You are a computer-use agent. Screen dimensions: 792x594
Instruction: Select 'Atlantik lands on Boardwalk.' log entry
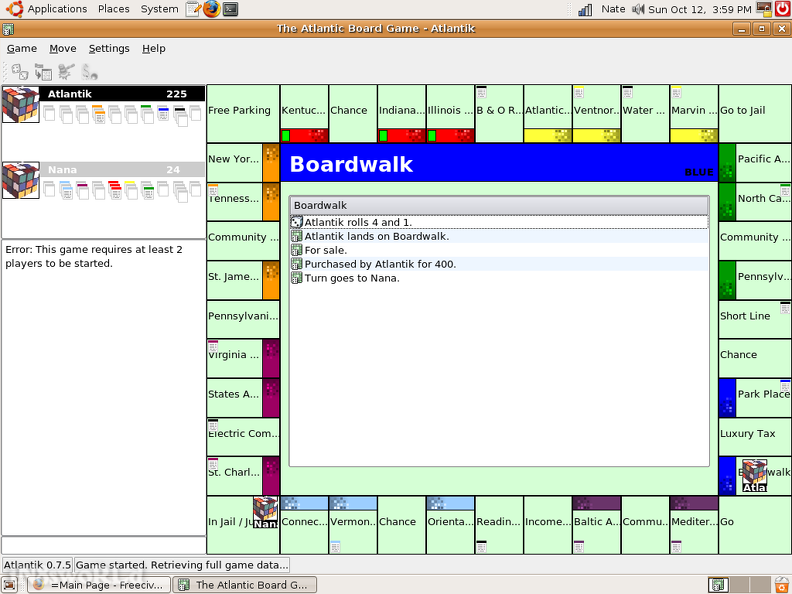tap(499, 236)
